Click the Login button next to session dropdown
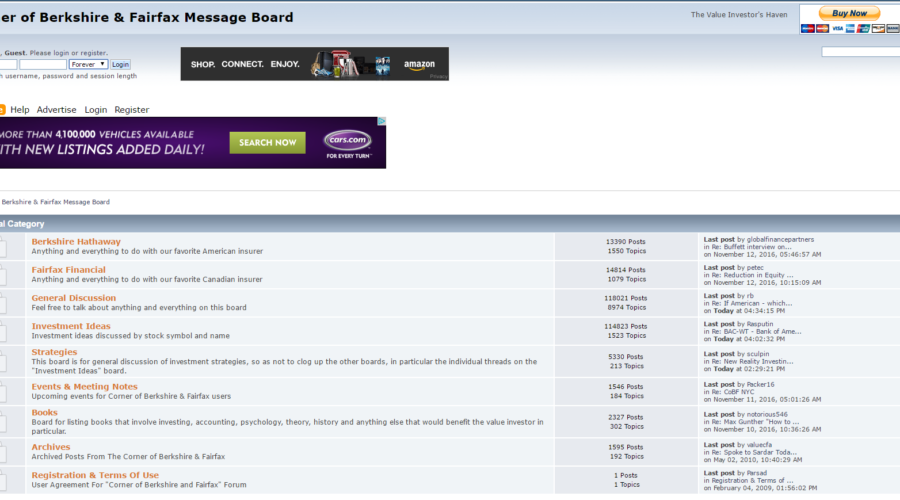 click(120, 64)
